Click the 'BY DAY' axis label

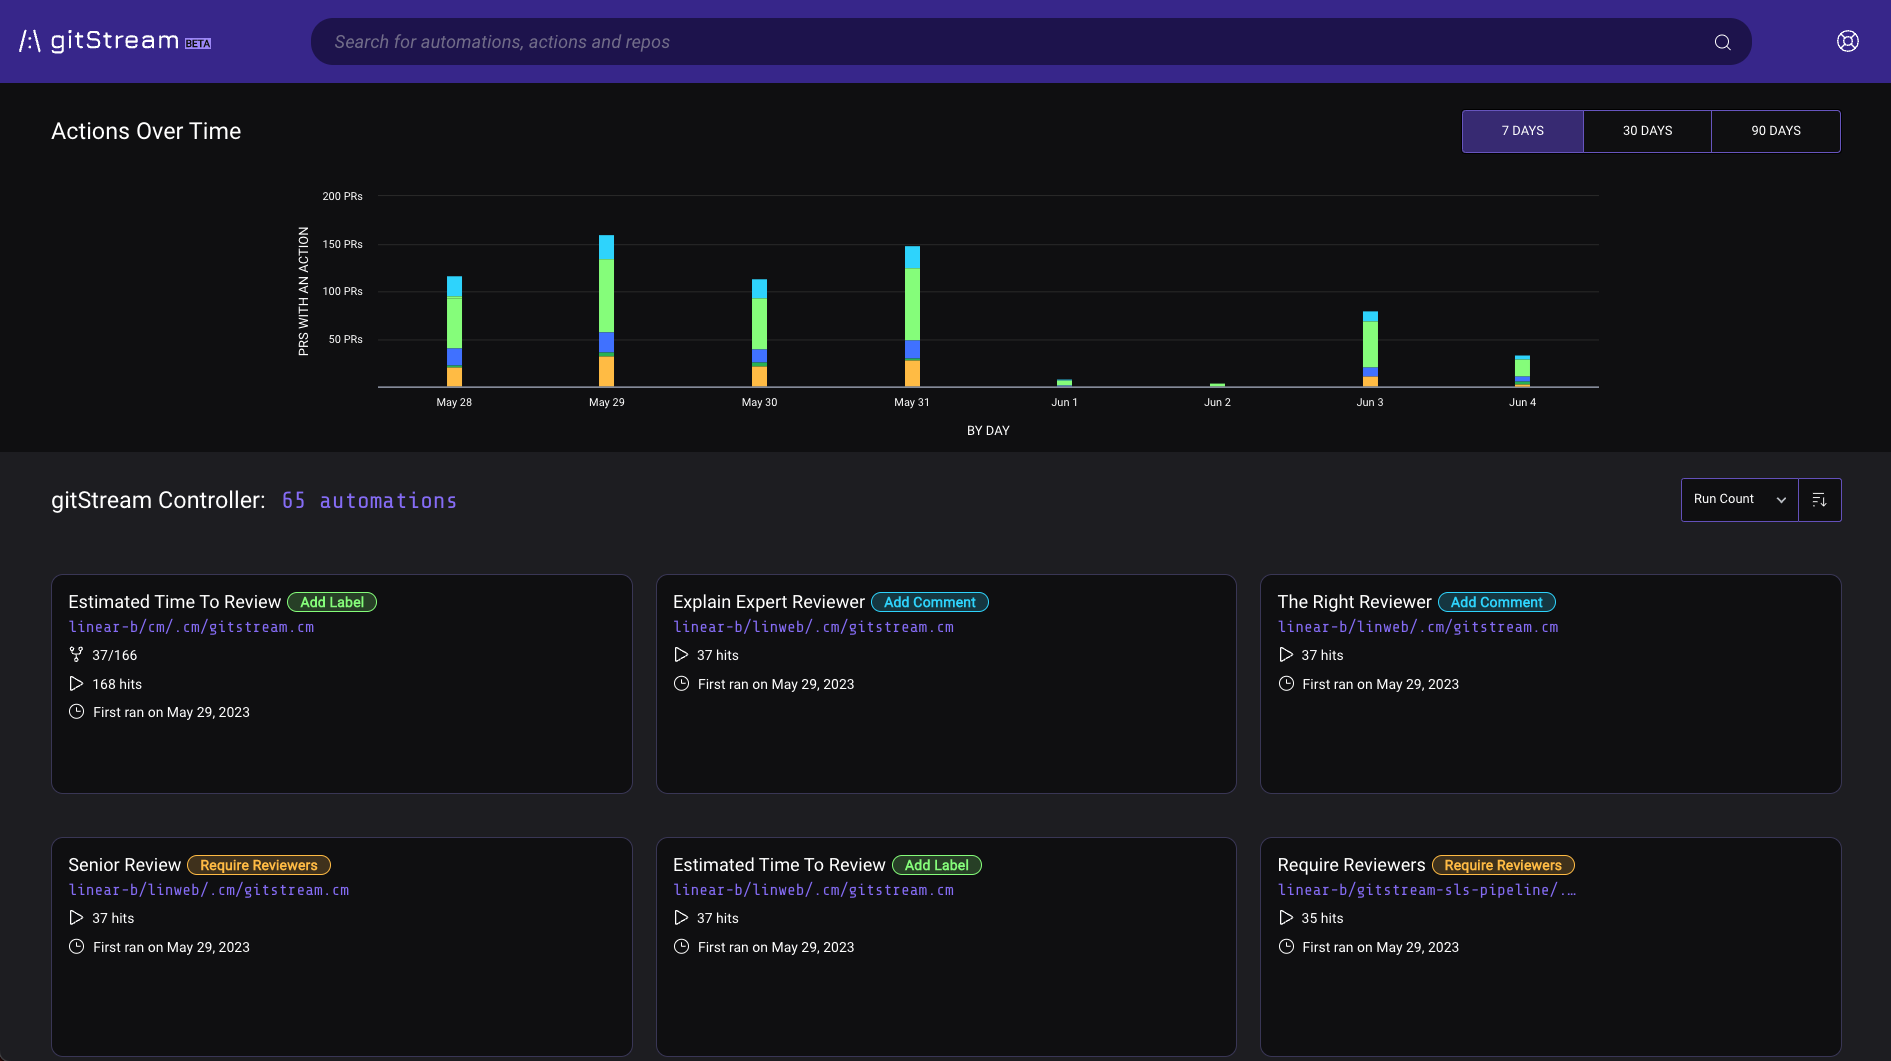[988, 431]
